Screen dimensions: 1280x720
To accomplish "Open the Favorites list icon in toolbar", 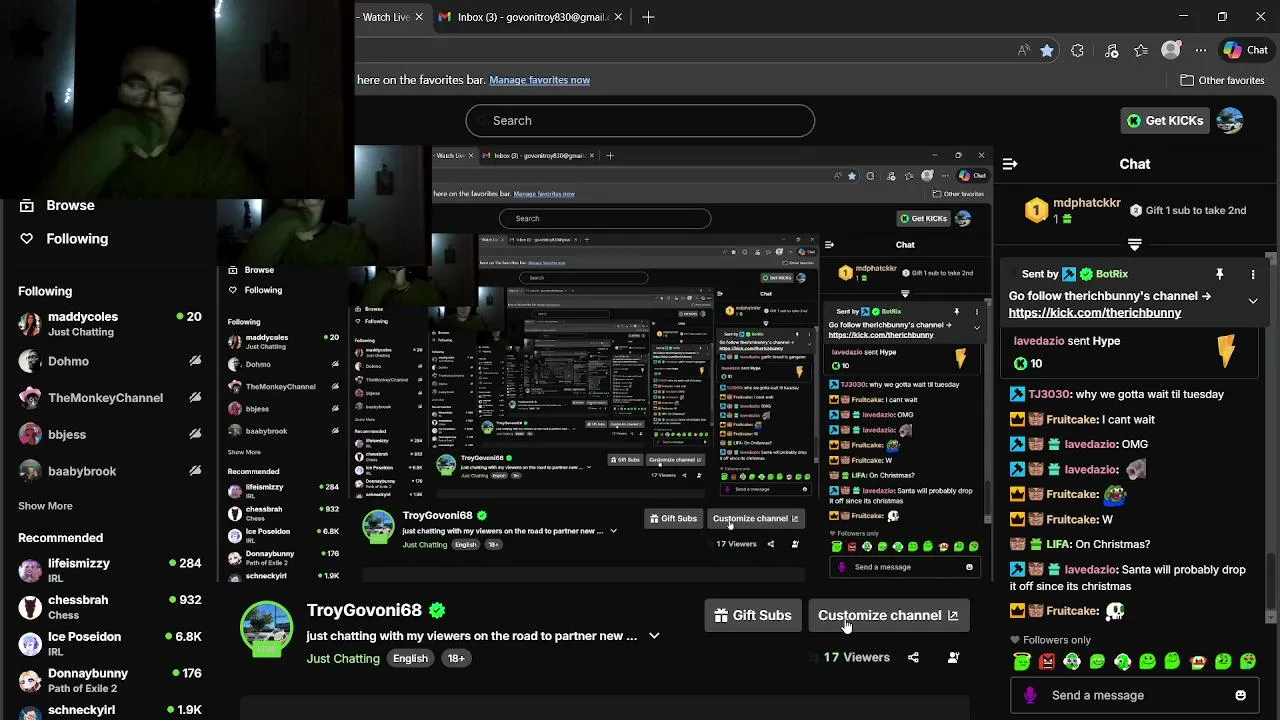I will pos(1141,50).
